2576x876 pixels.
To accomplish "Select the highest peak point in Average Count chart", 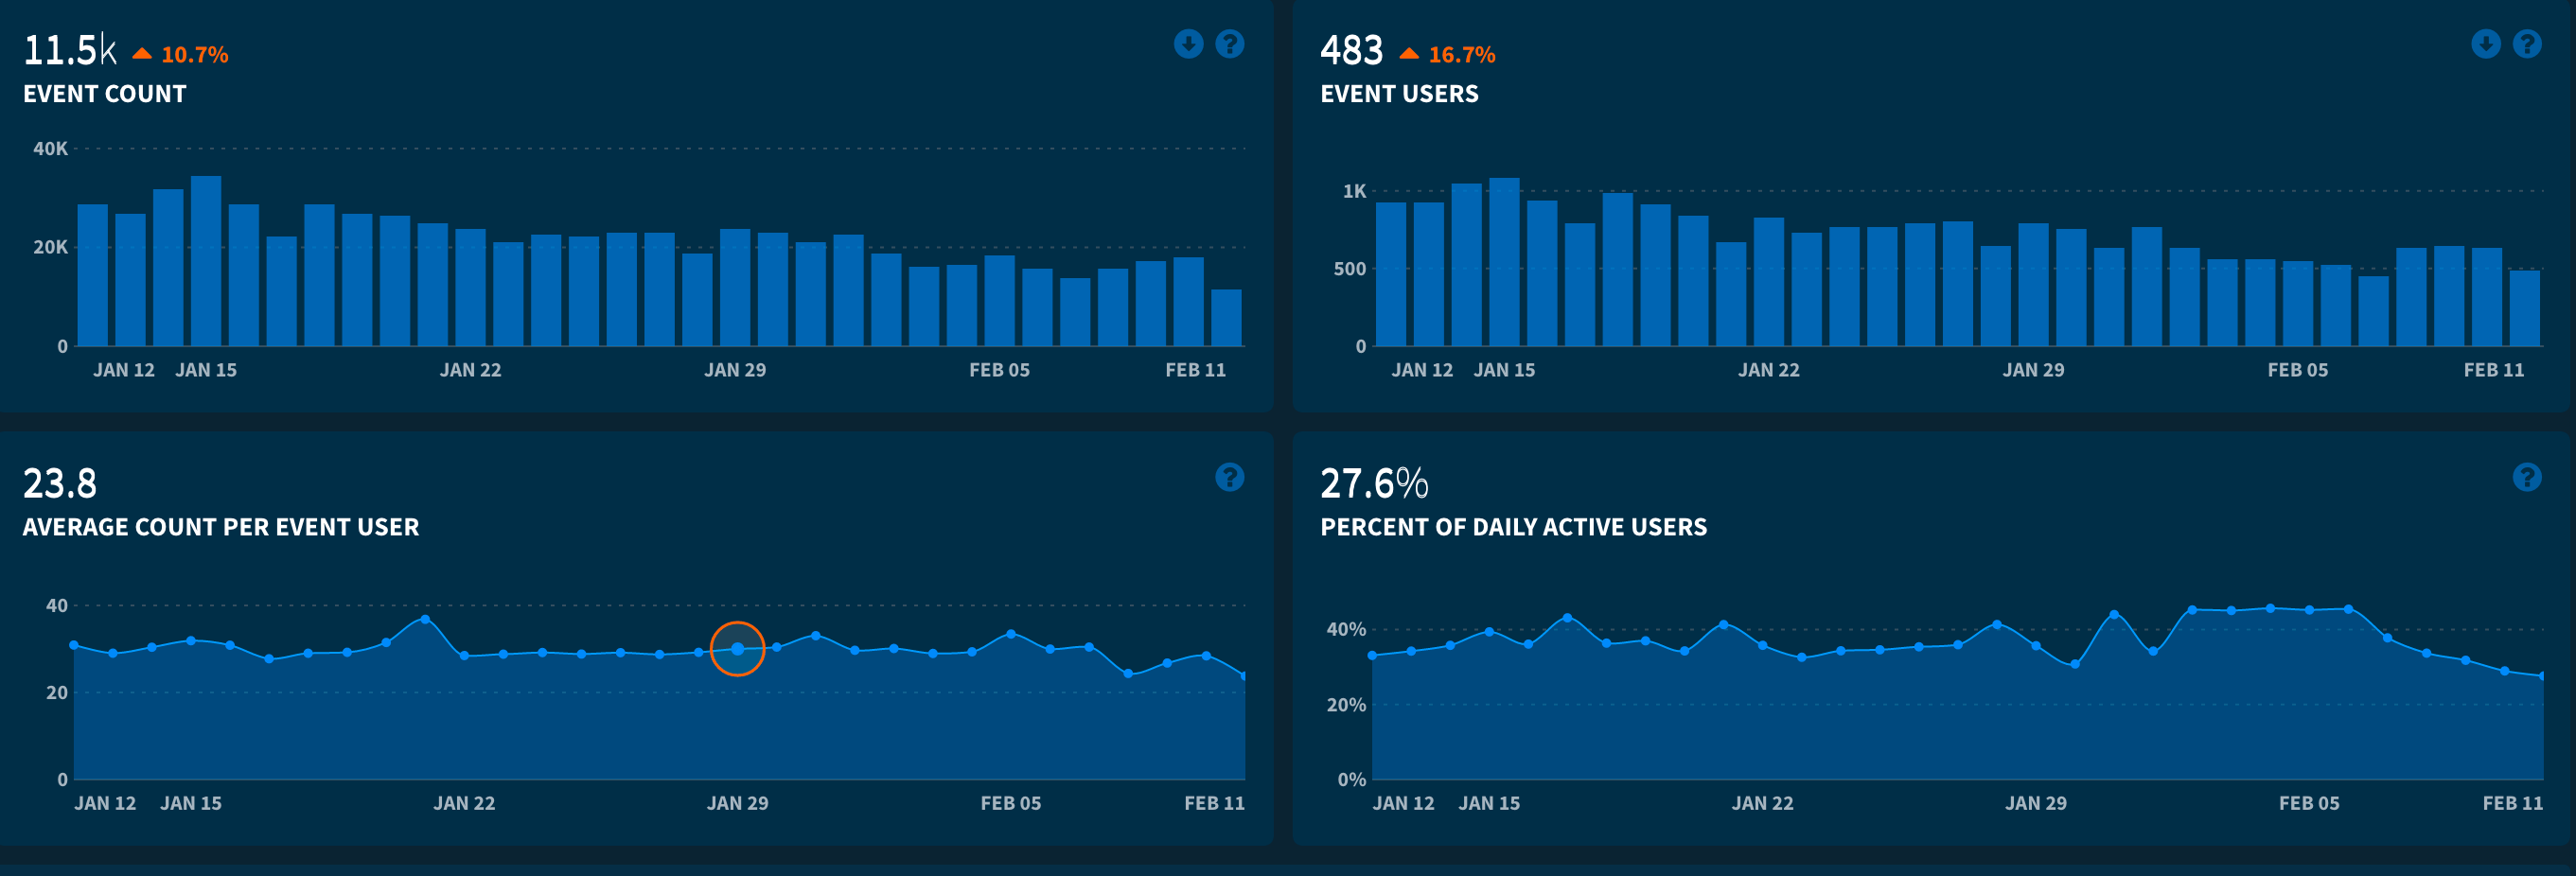I will [425, 620].
